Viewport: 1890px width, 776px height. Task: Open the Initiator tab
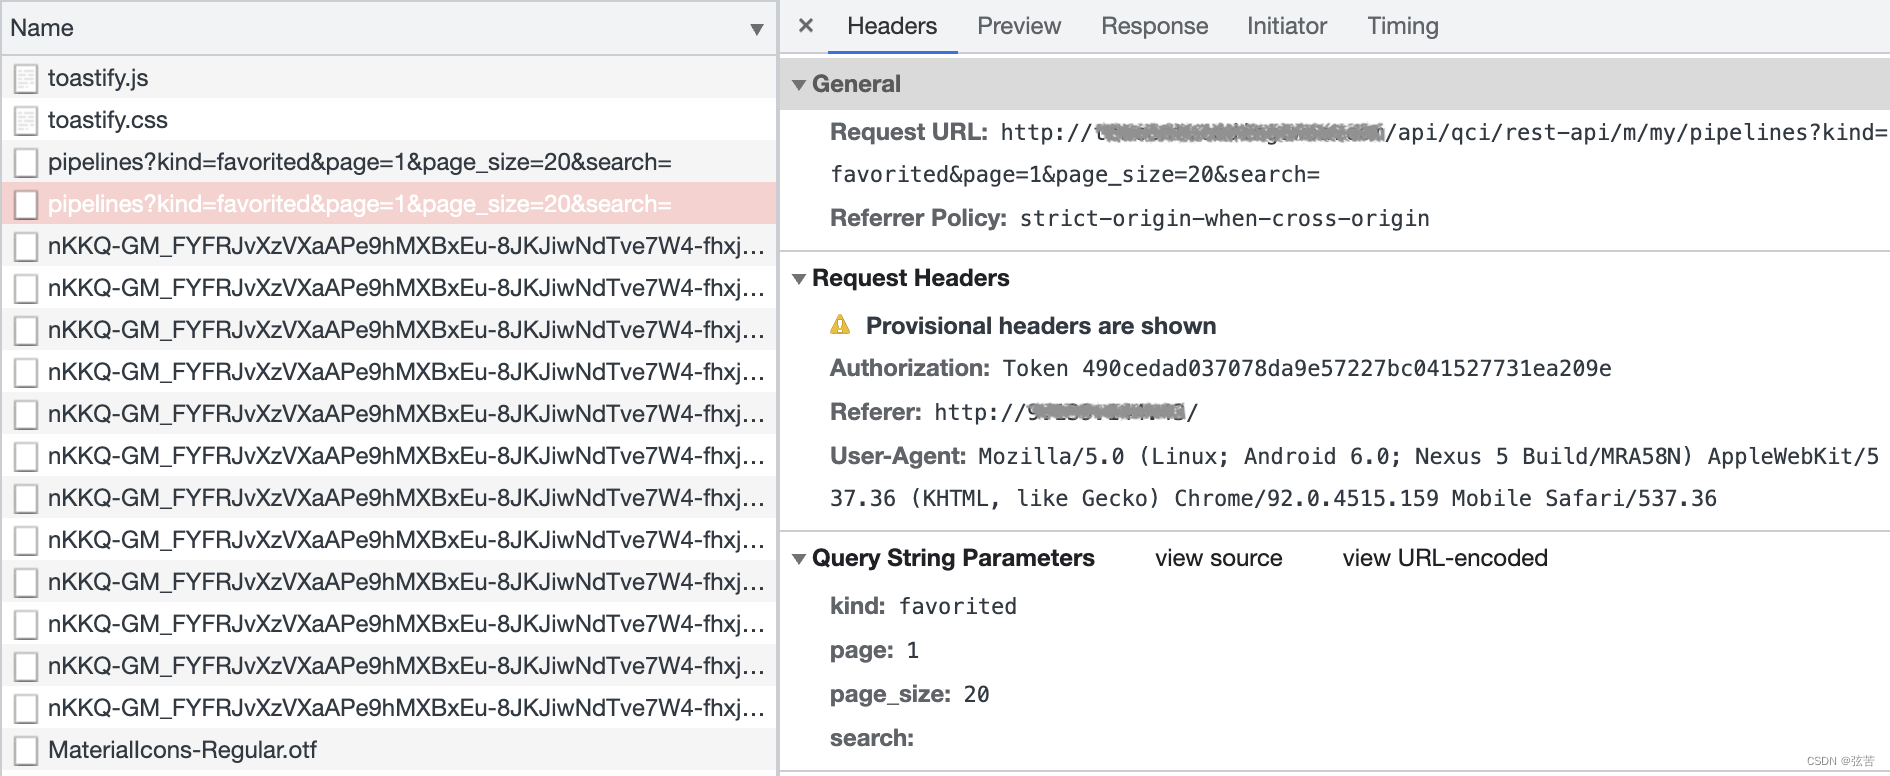pos(1286,26)
